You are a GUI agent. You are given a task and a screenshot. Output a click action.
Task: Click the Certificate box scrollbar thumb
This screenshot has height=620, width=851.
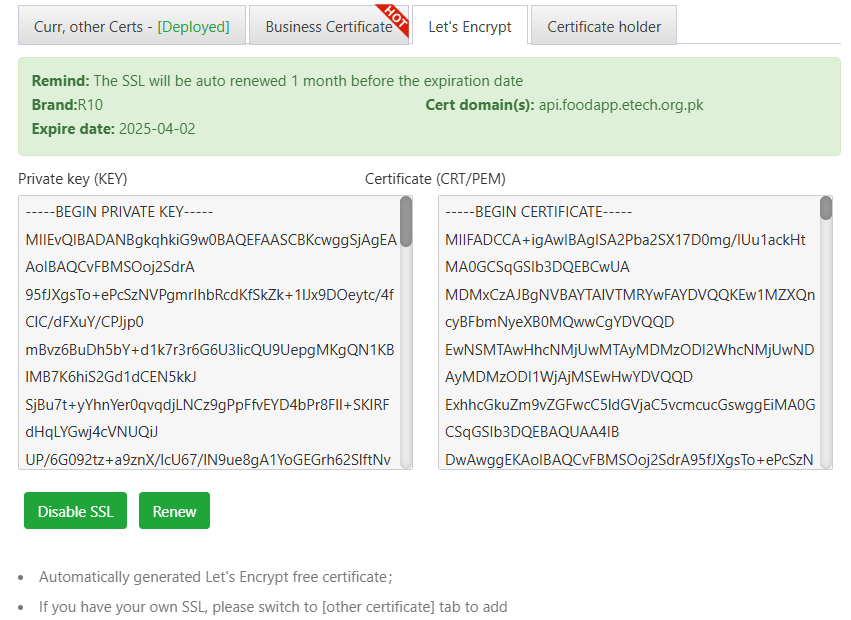826,208
